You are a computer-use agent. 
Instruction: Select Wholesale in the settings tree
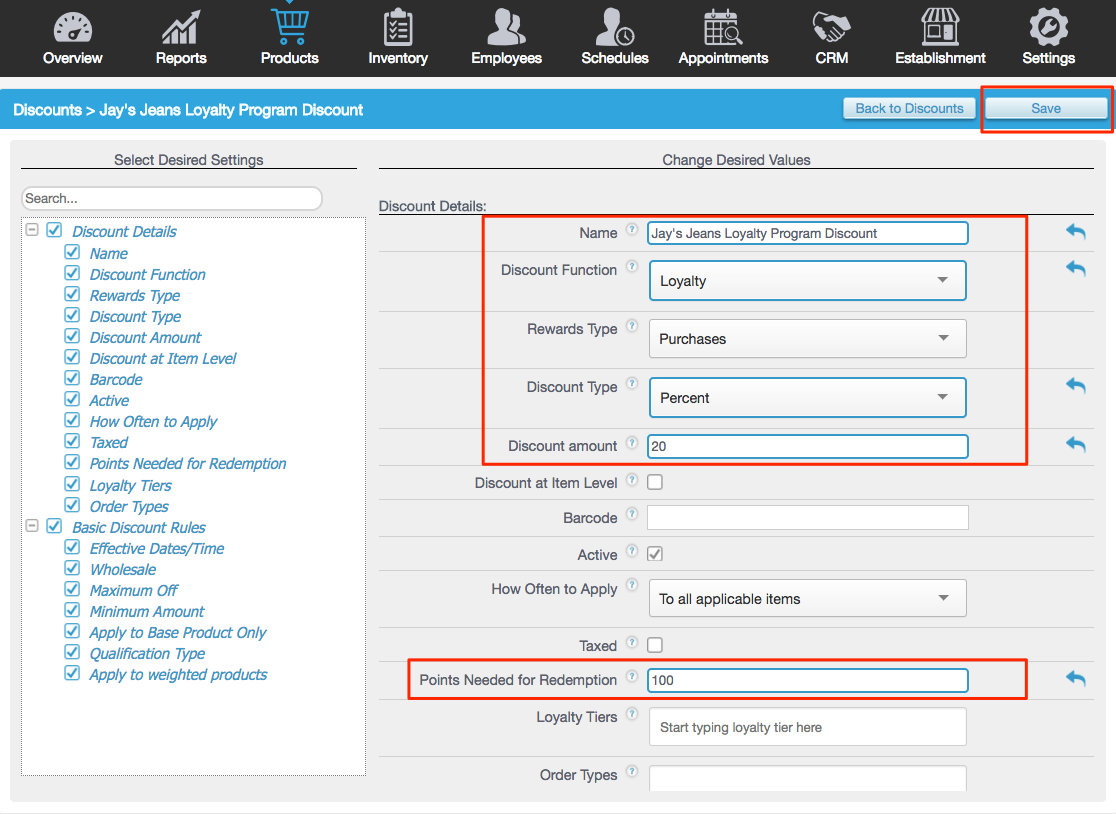tap(122, 569)
